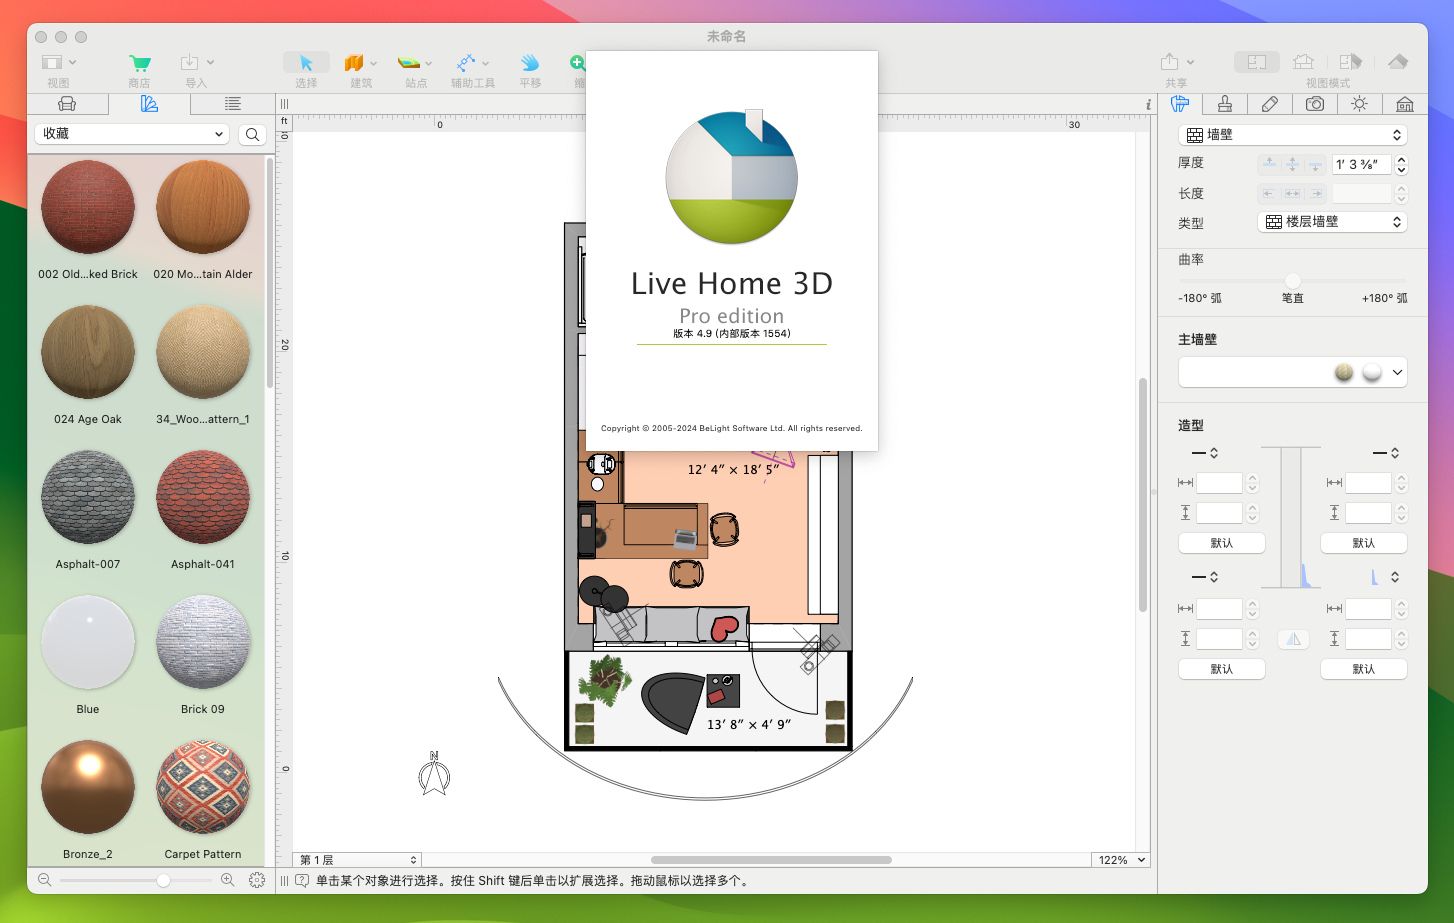1454x923 pixels.
Task: Click the 厚度 thickness value field
Action: click(x=1361, y=164)
